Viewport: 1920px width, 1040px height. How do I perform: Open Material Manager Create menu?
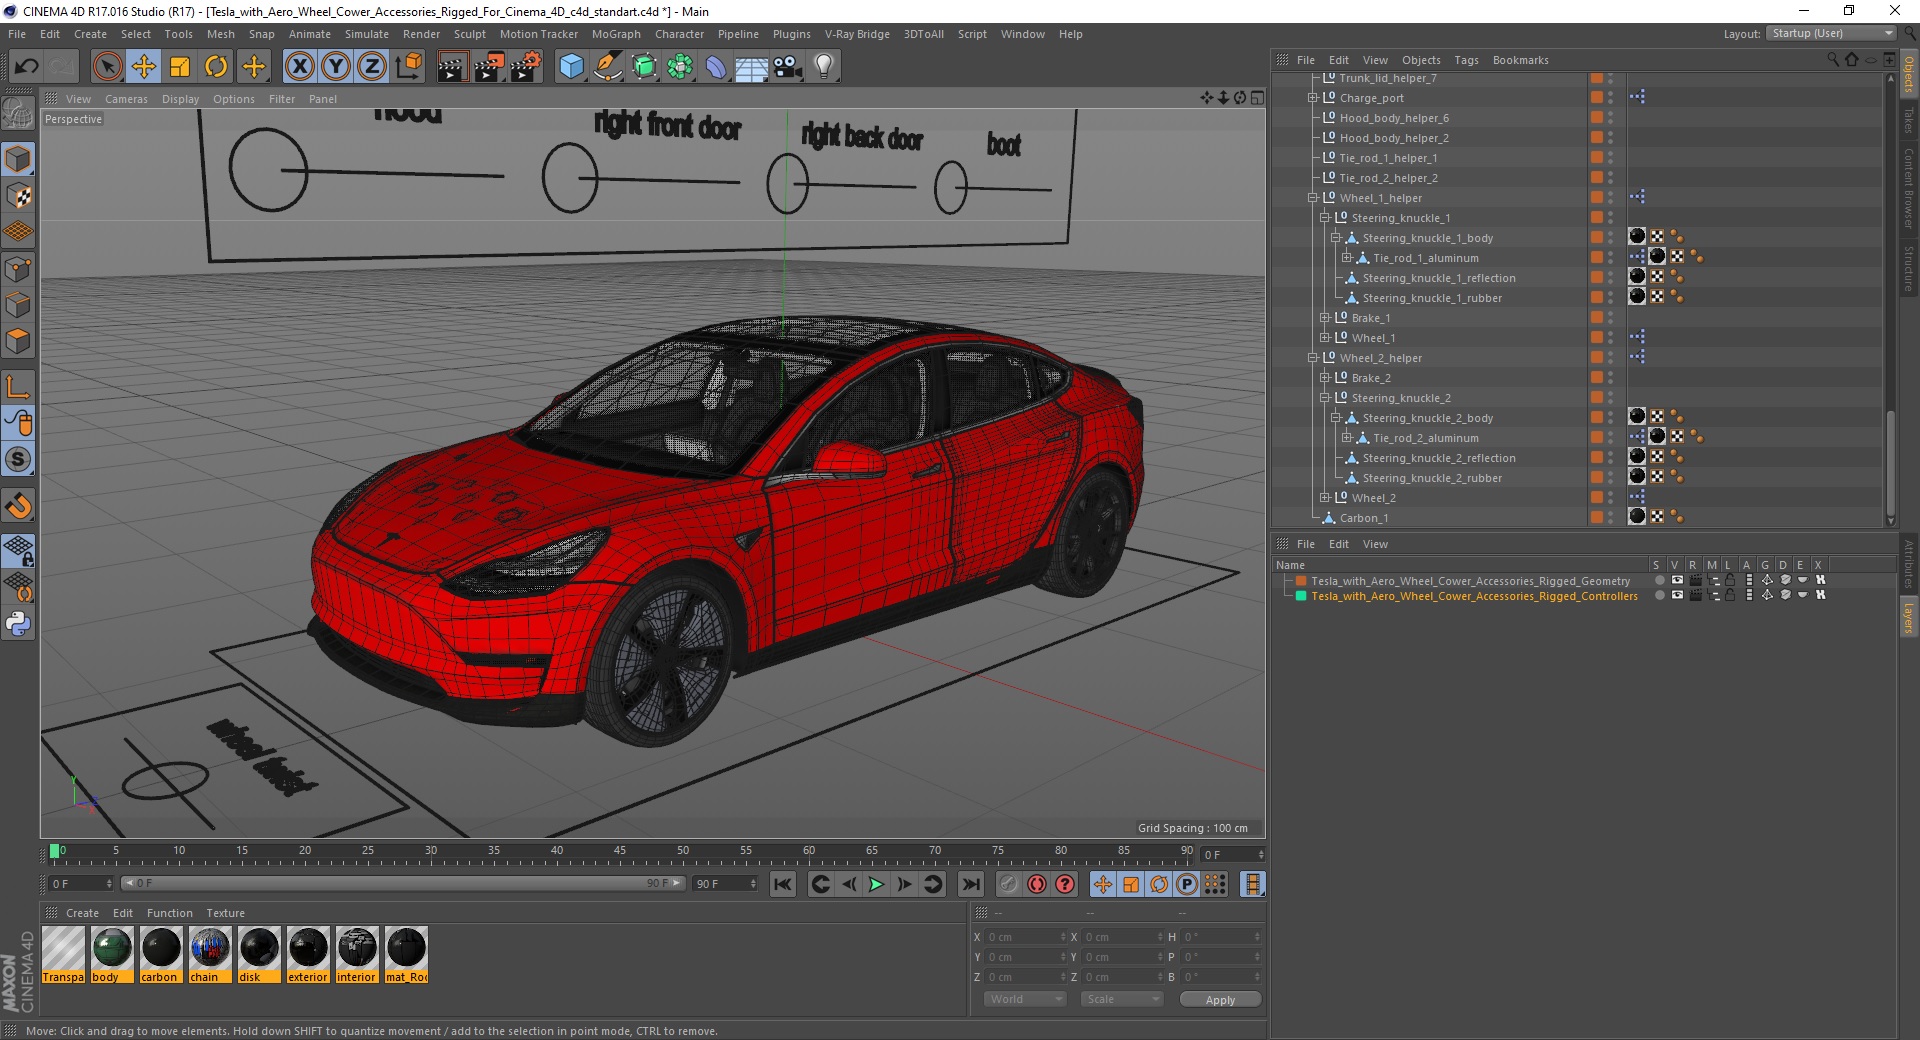(x=82, y=913)
